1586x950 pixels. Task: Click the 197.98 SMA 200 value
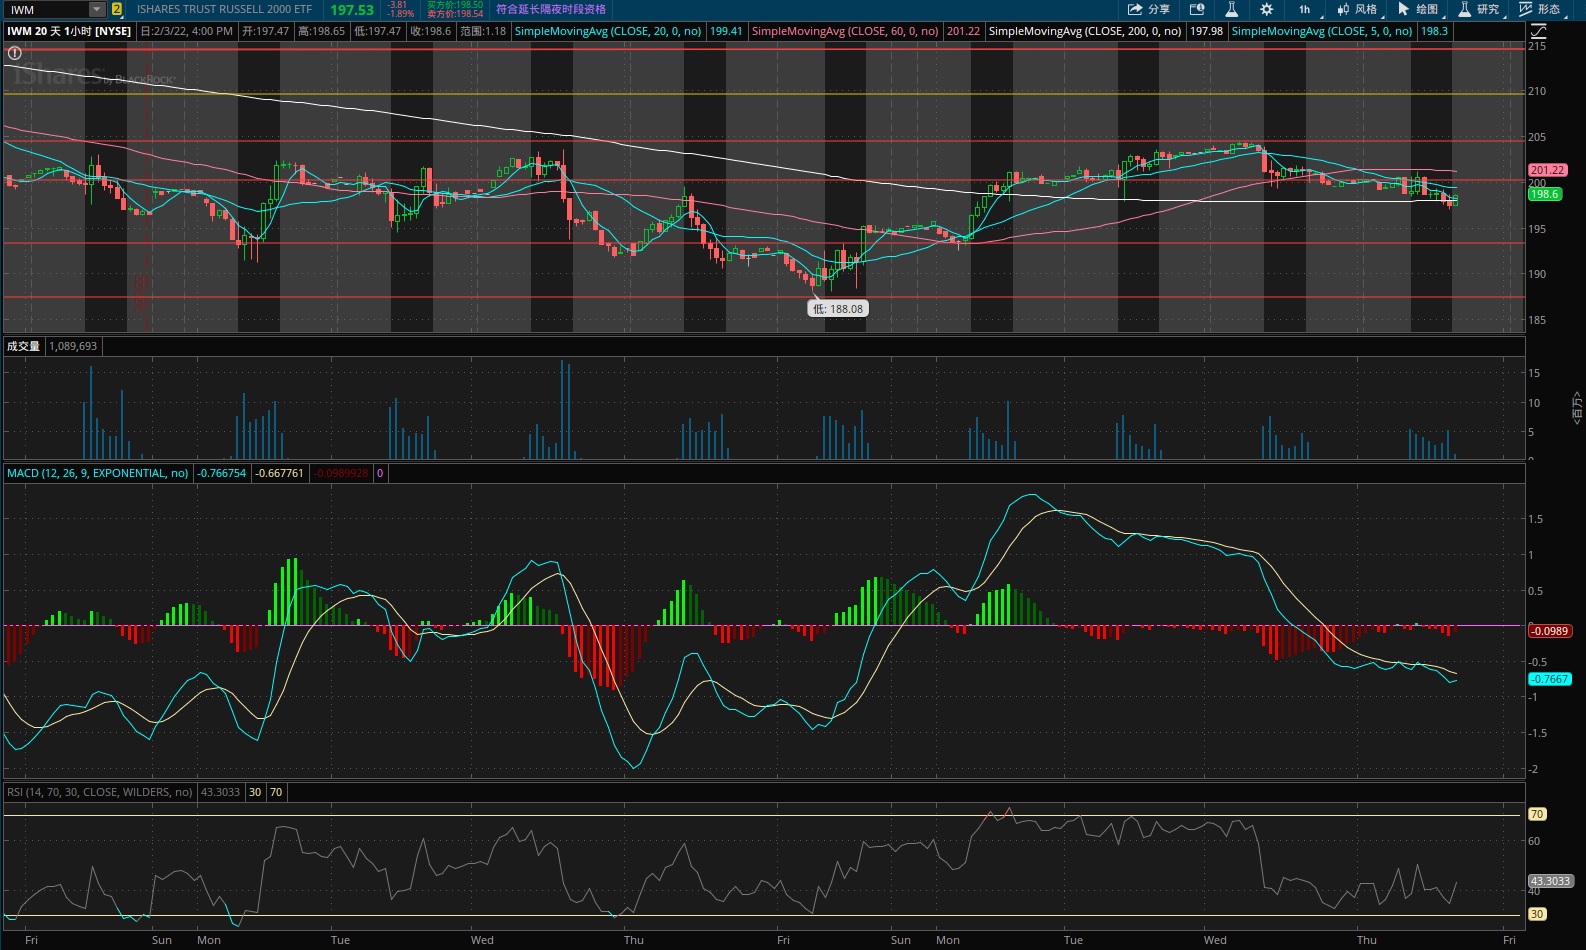pyautogui.click(x=1206, y=31)
